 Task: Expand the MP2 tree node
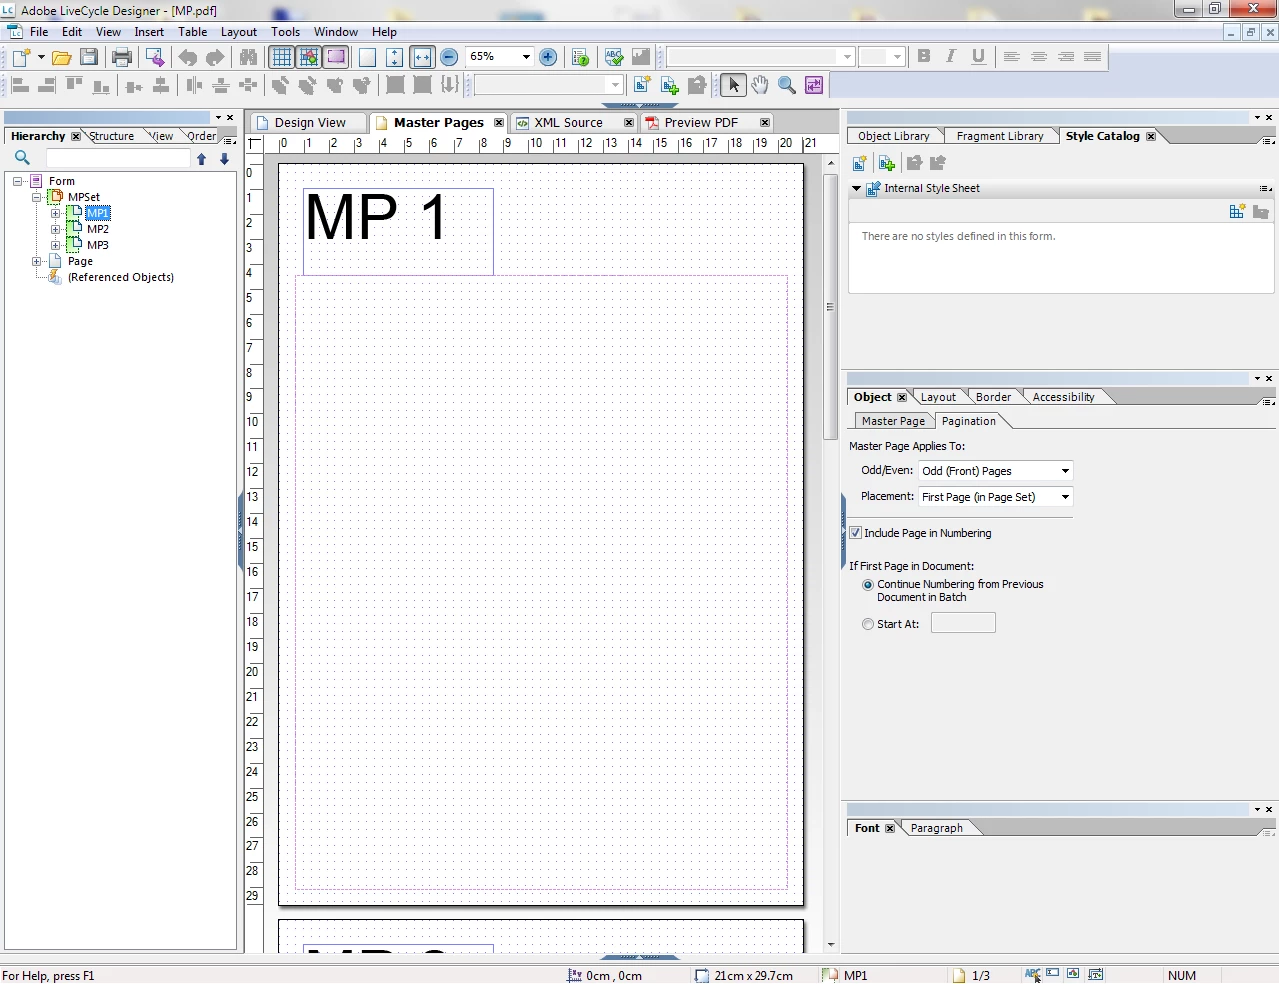(56, 229)
